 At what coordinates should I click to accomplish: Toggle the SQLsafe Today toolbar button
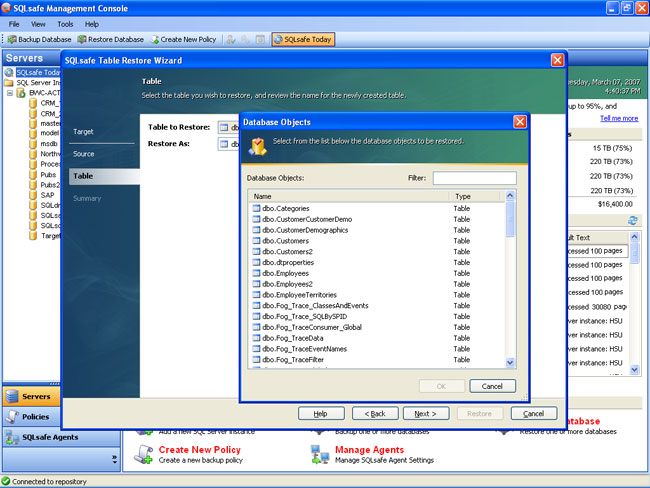[303, 39]
